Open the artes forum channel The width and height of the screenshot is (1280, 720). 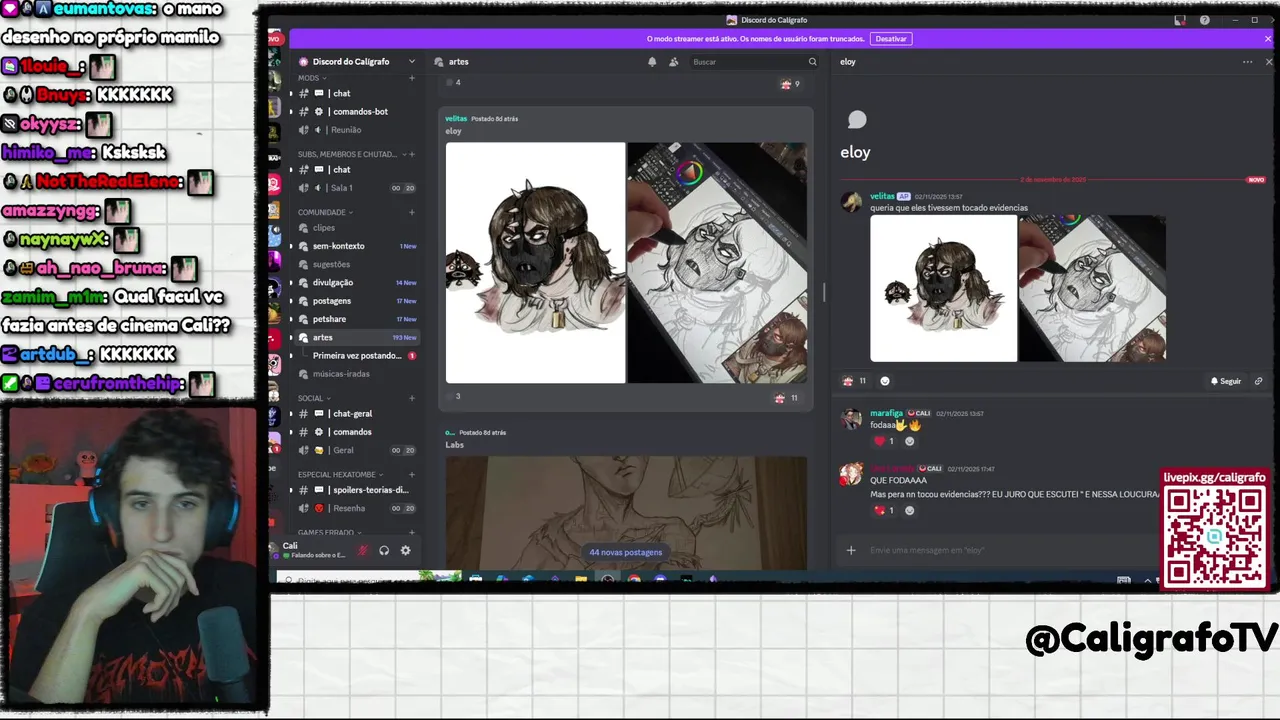point(356,337)
